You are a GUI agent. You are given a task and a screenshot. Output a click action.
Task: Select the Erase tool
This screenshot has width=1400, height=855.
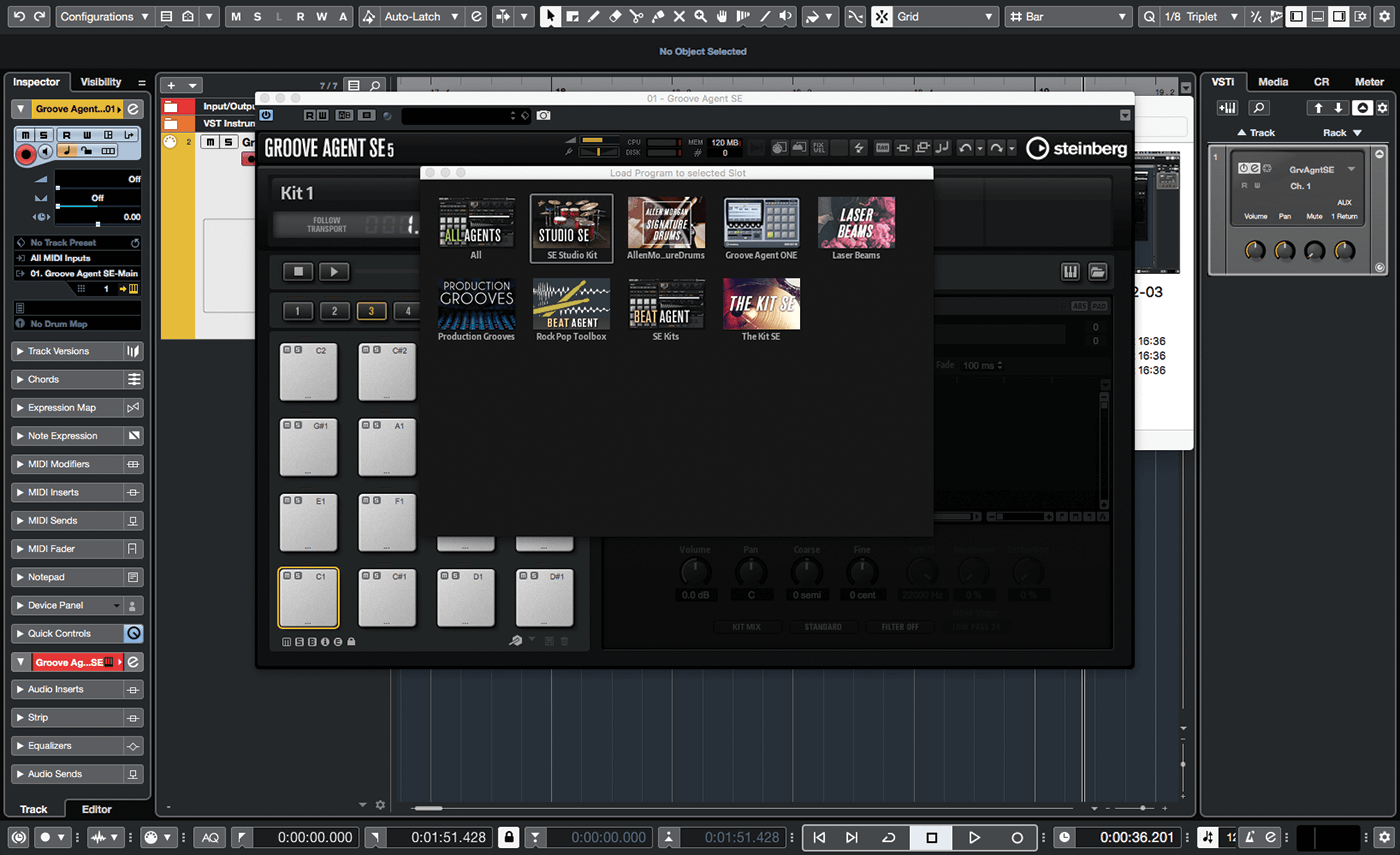615,17
